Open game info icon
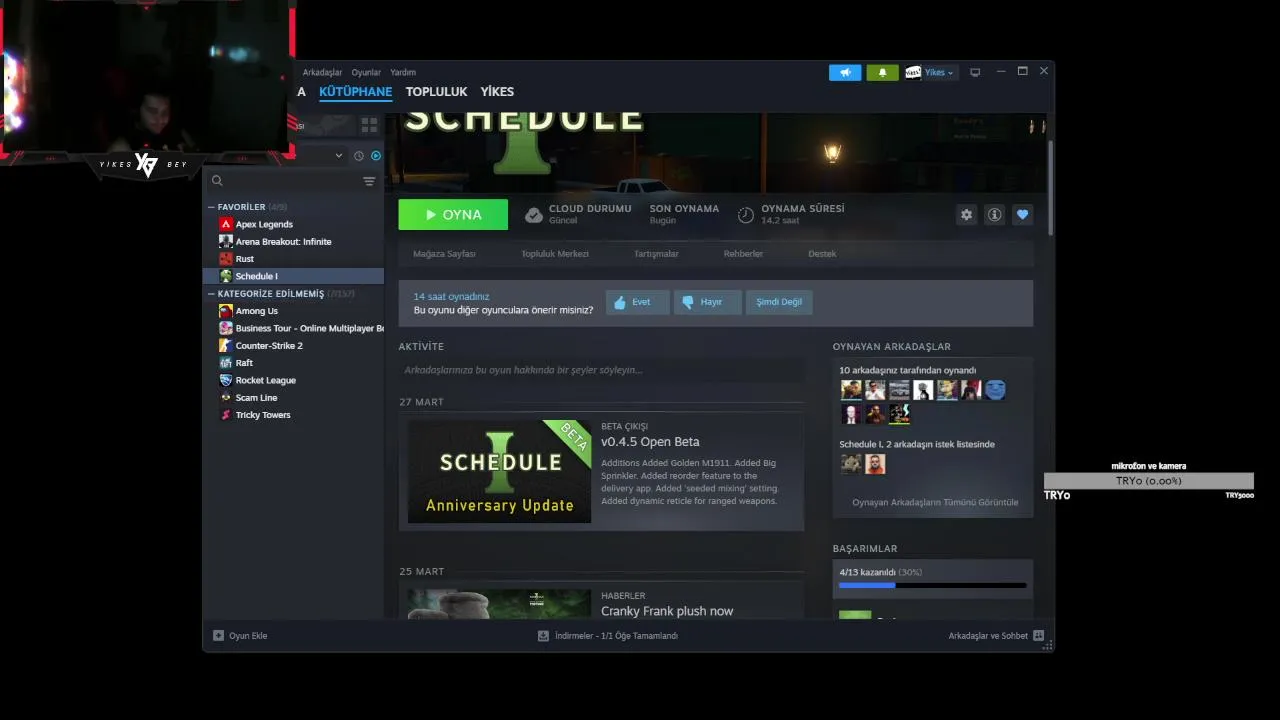Viewport: 1280px width, 720px height. [x=994, y=215]
